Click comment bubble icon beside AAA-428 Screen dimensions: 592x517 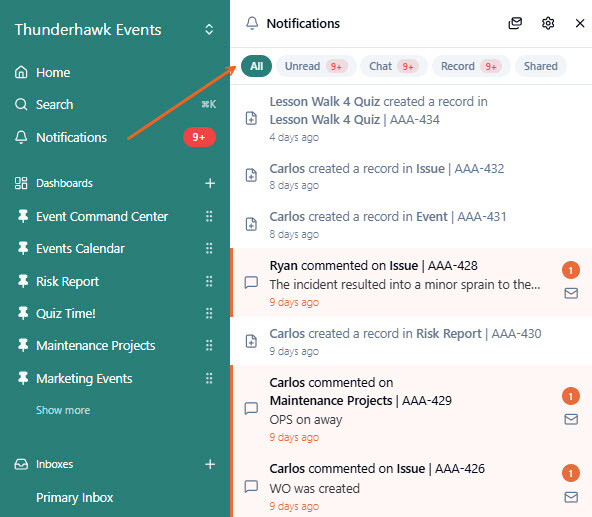251,282
